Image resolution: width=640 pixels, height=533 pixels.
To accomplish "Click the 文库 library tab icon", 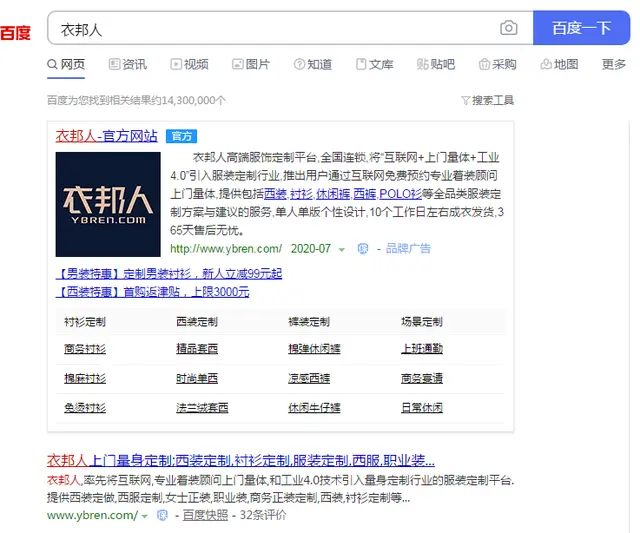I will tap(361, 64).
